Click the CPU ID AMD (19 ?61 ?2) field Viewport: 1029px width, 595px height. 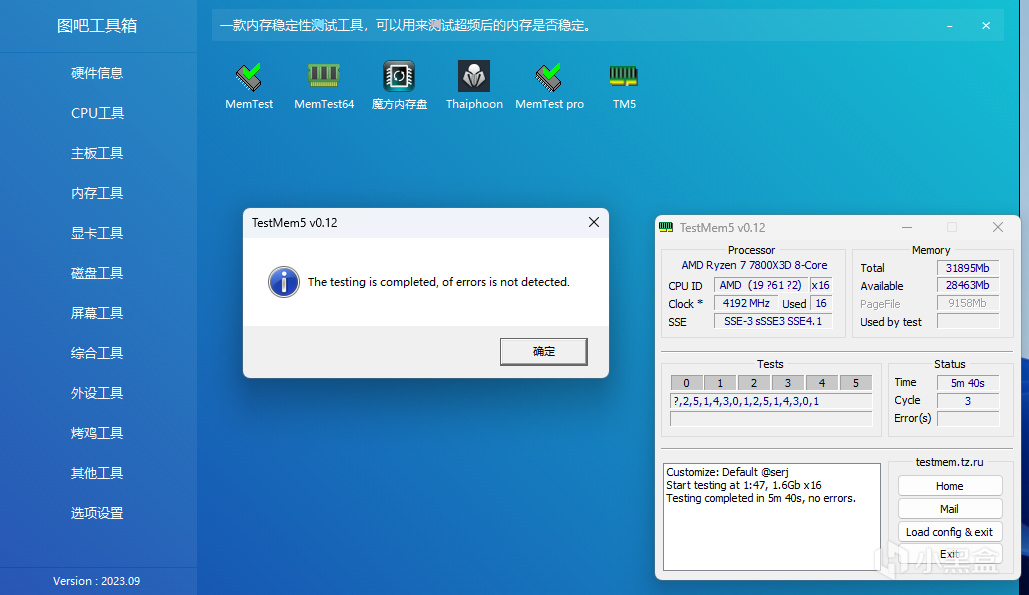coord(761,285)
